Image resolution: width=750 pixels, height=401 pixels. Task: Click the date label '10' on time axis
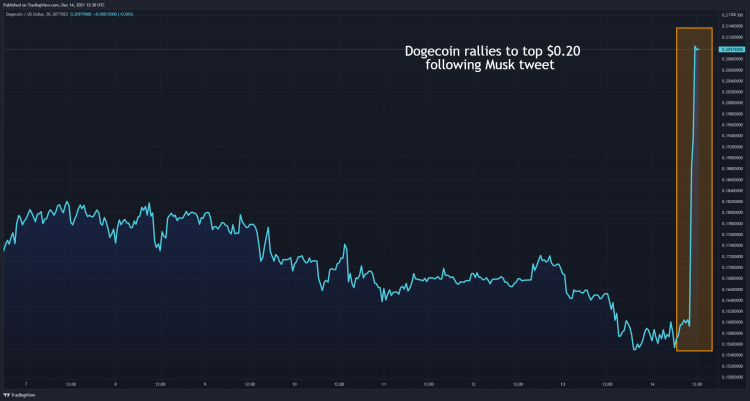pos(294,384)
